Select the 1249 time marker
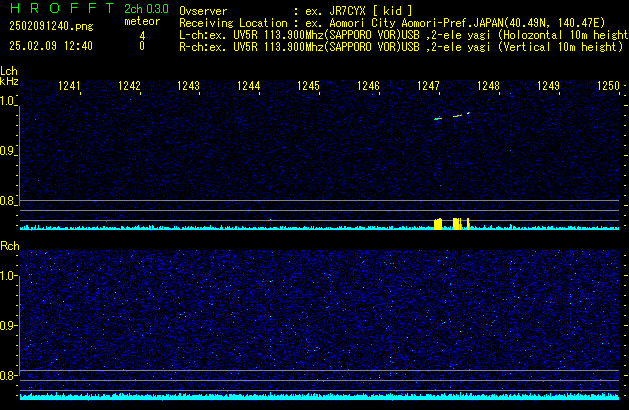The image size is (629, 410). tap(548, 86)
